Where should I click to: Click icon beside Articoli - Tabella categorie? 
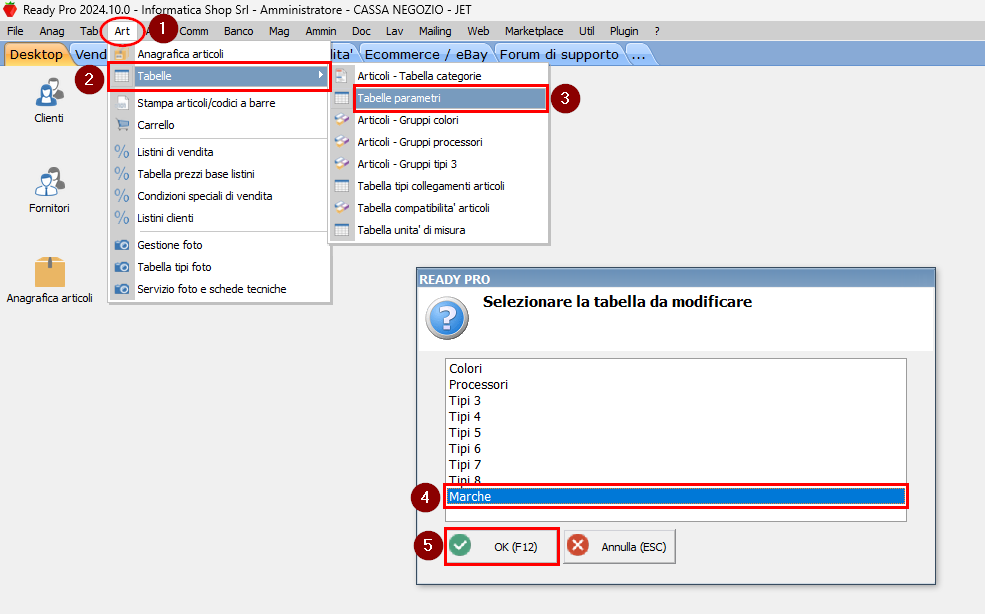tap(341, 76)
